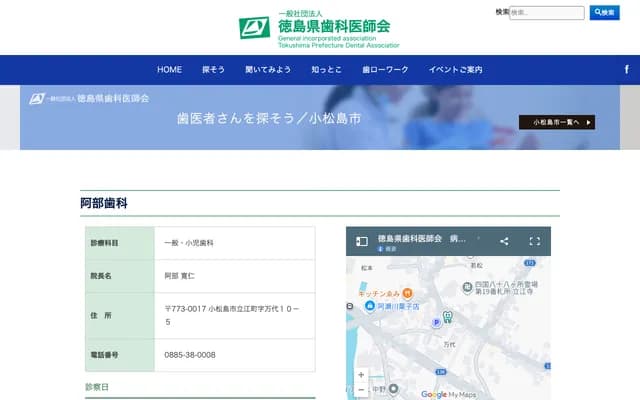Viewport: 640px width, 400px height.
Task: Click the 小松島市一覧へ button
Action: click(x=557, y=122)
